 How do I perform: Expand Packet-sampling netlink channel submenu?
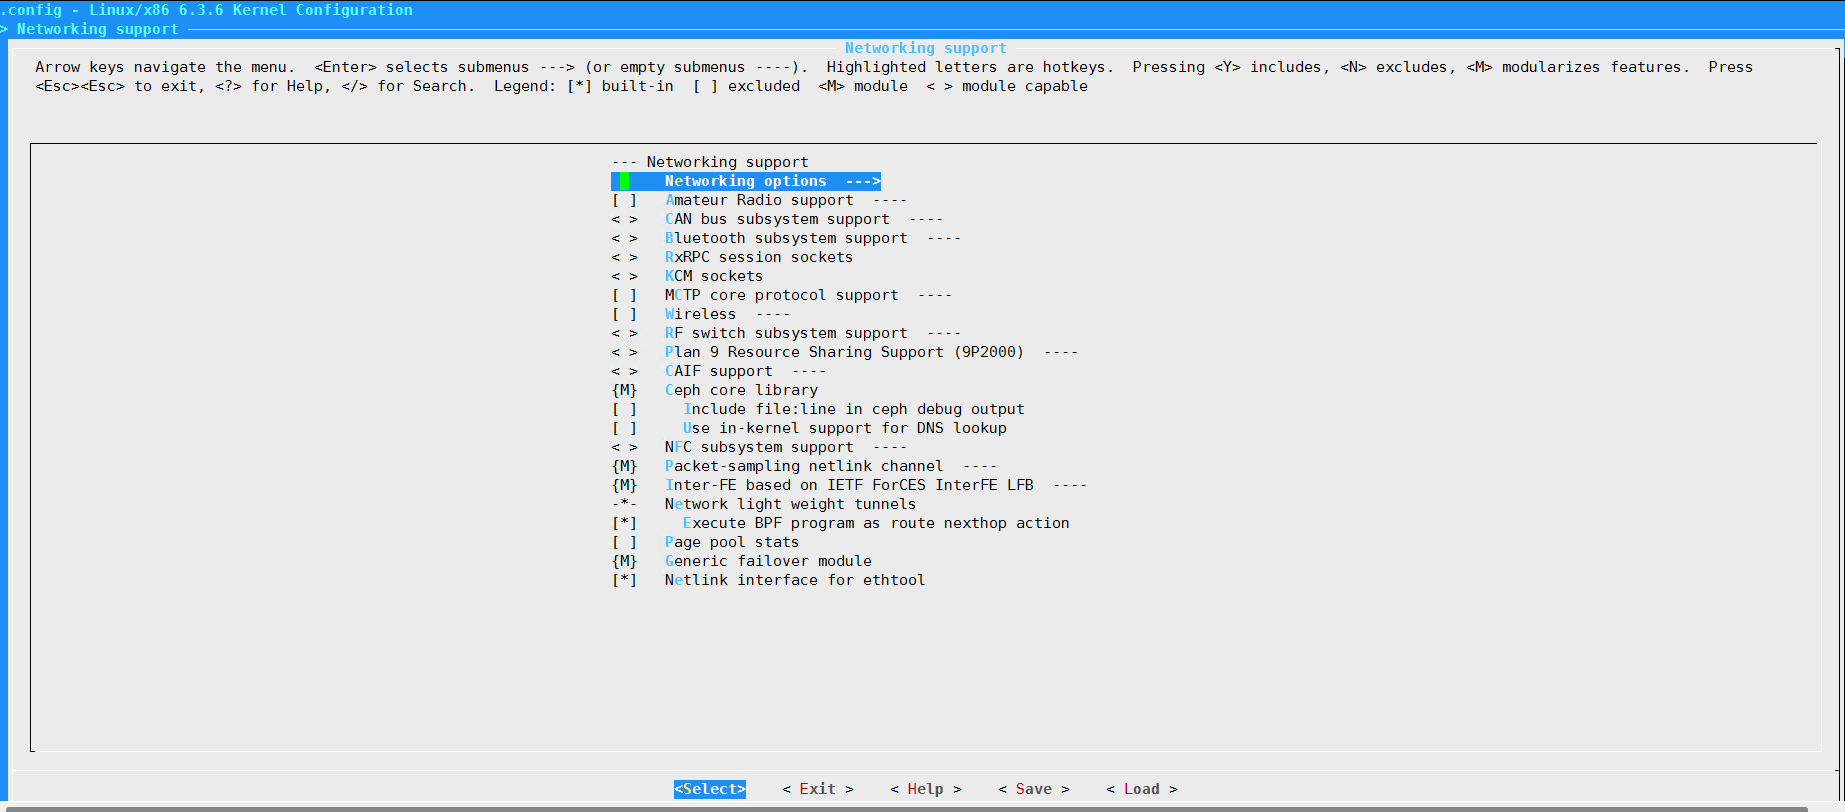(803, 466)
